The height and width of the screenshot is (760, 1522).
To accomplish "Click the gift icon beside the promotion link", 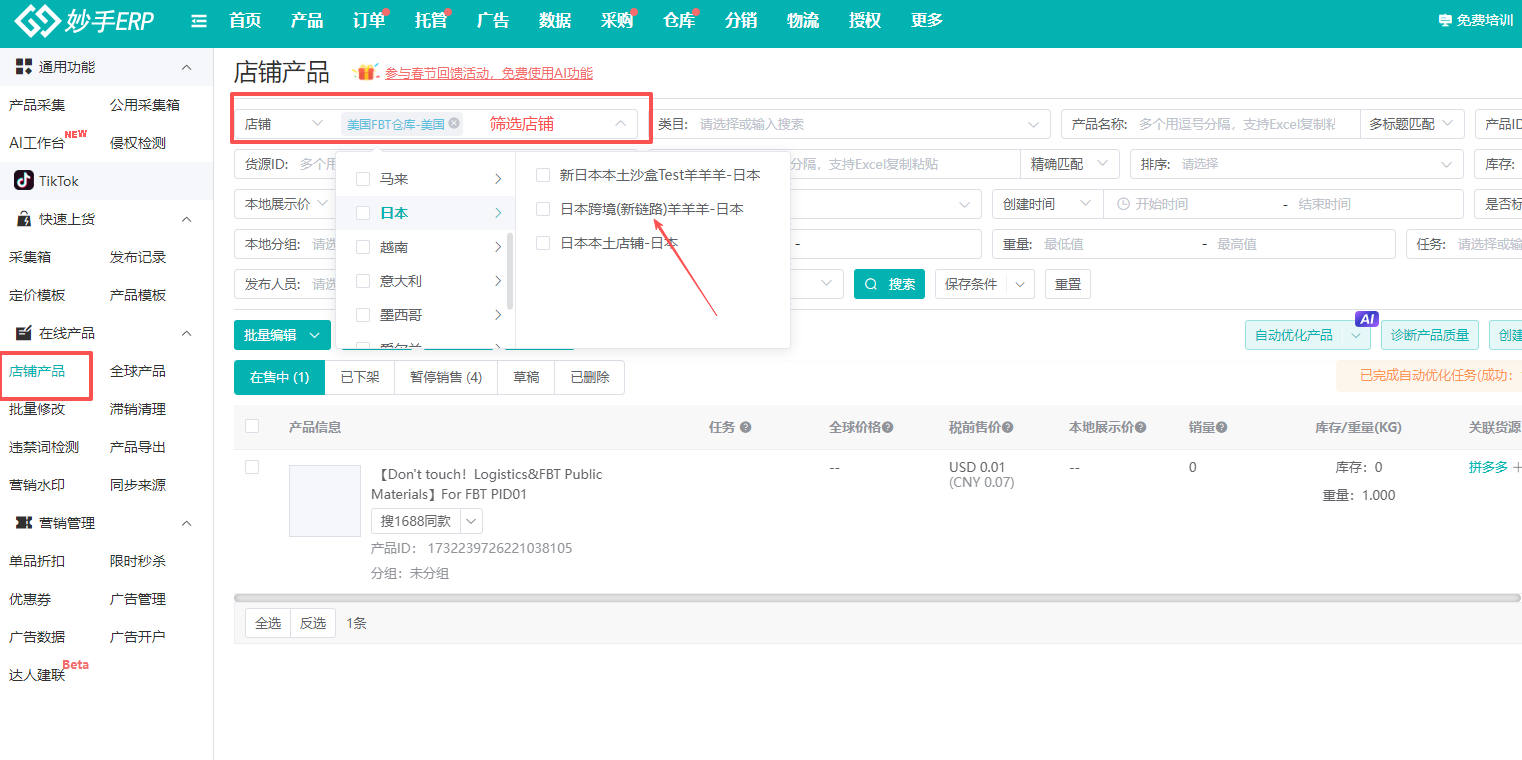I will [366, 73].
